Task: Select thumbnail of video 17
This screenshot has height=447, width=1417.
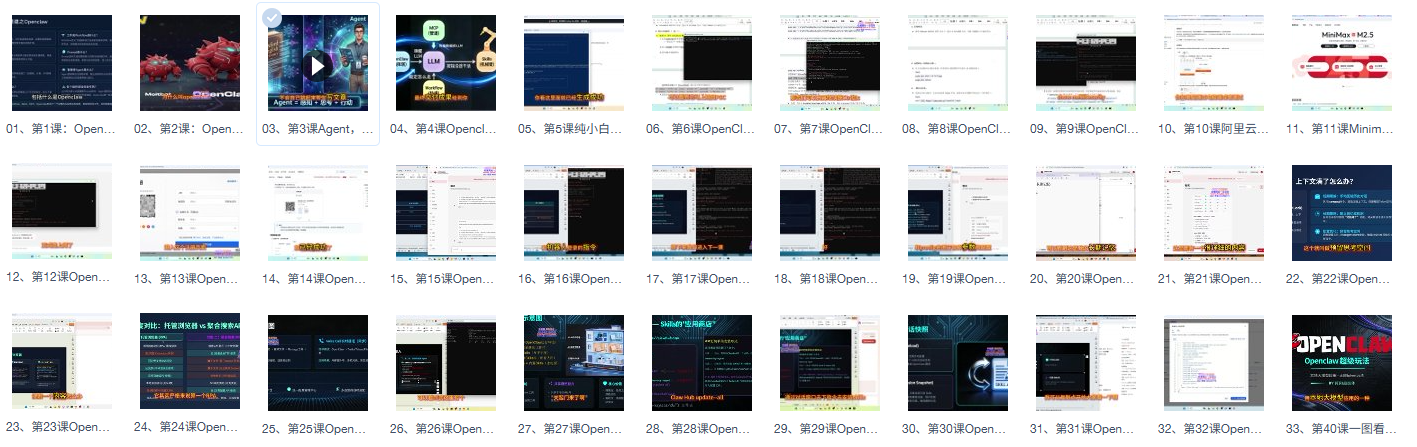Action: click(702, 213)
